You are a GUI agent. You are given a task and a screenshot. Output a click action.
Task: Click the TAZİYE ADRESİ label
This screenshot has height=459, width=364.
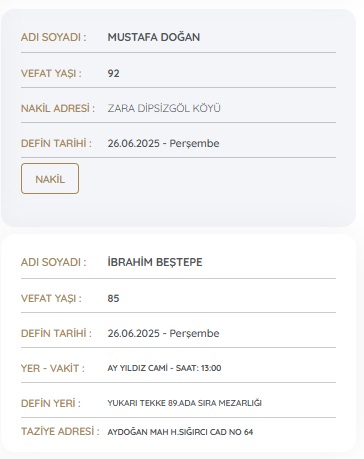[60, 431]
